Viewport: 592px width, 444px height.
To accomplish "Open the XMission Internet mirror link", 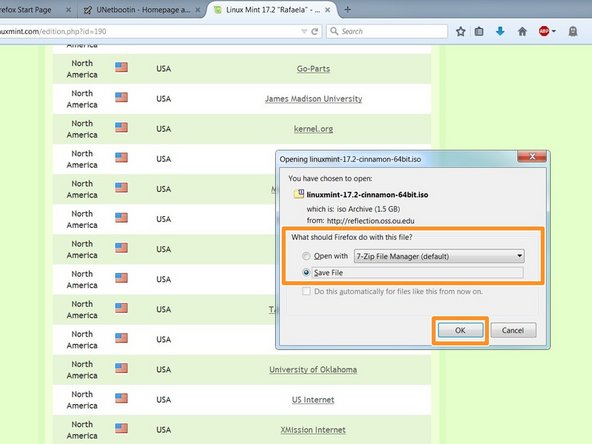I will click(x=313, y=430).
